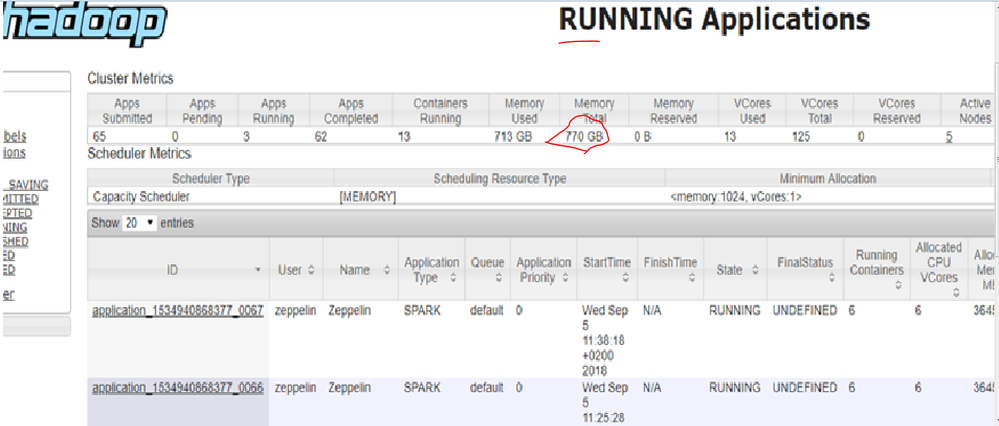The height and width of the screenshot is (426, 999).
Task: Click the EPTED state link in sidebar
Action: pyautogui.click(x=18, y=213)
